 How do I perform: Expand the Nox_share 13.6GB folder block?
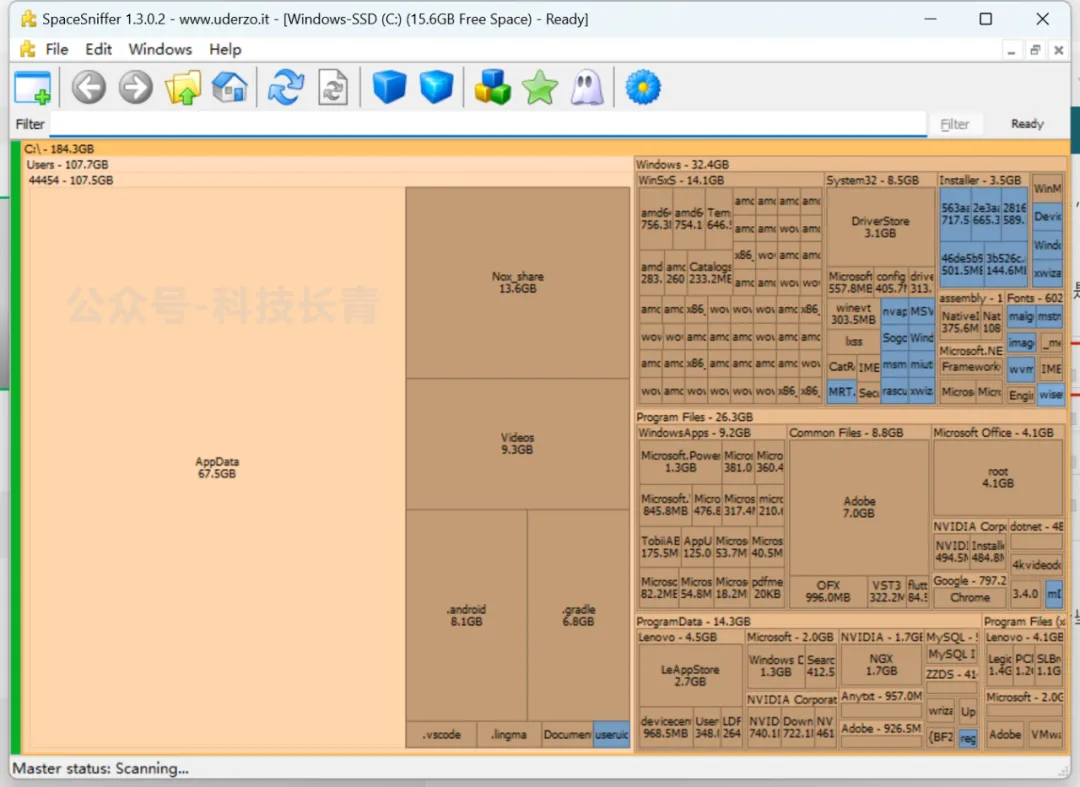pos(517,282)
